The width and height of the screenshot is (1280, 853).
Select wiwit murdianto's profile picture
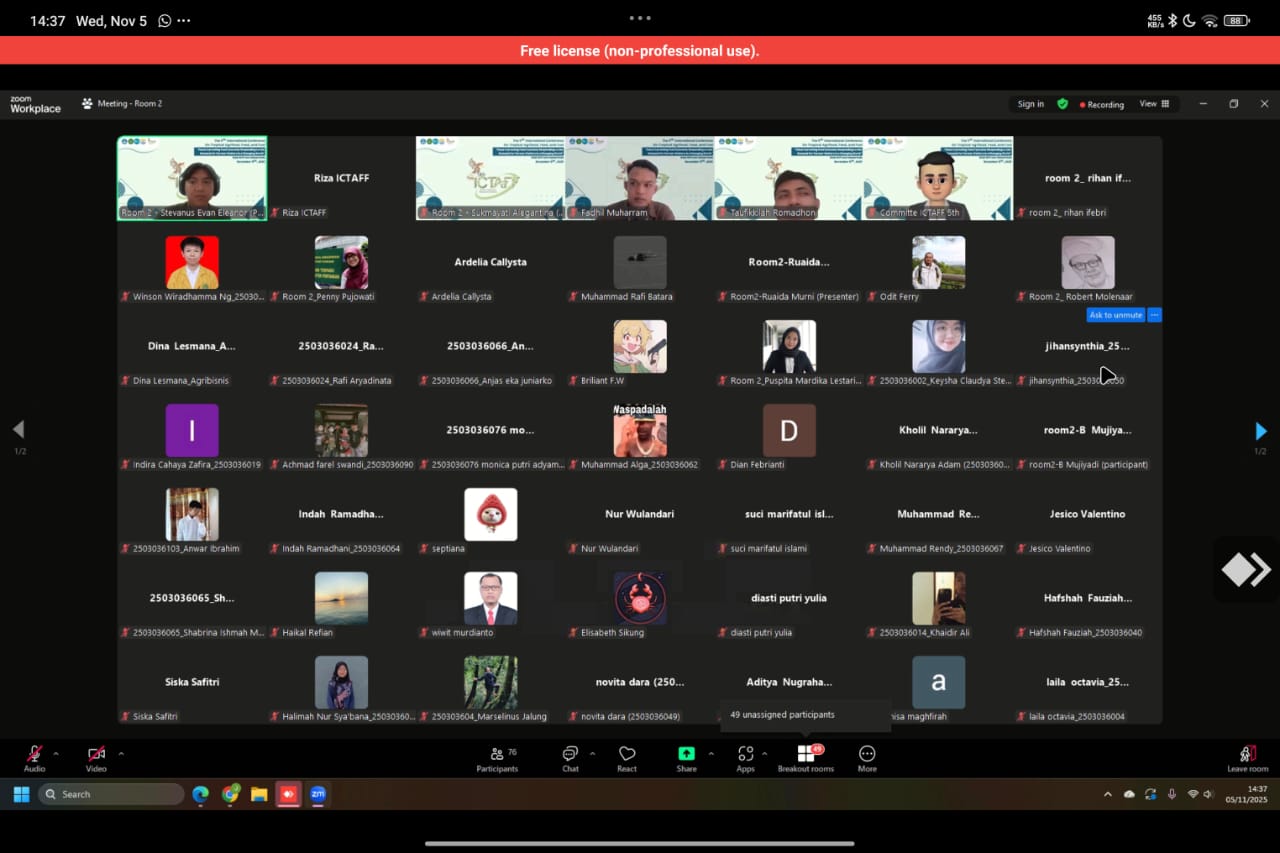pos(491,598)
